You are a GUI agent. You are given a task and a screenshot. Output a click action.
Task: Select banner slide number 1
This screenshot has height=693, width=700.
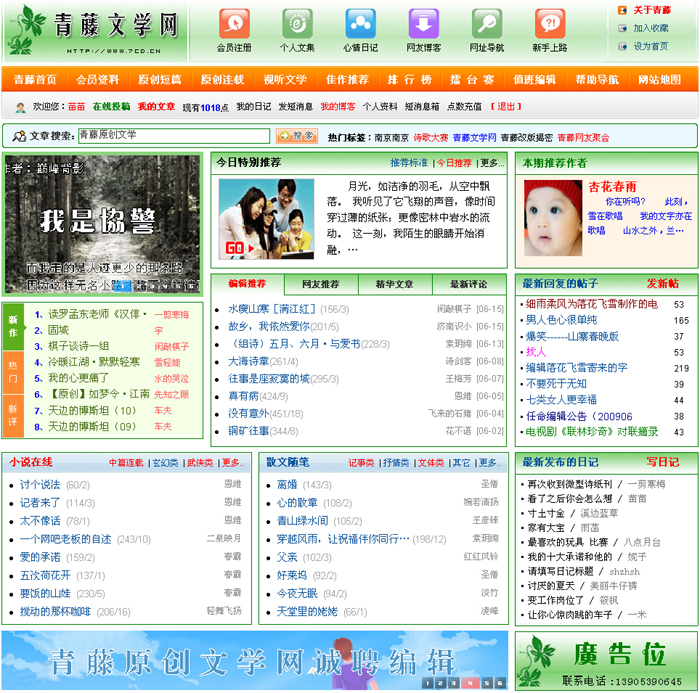pos(428,683)
